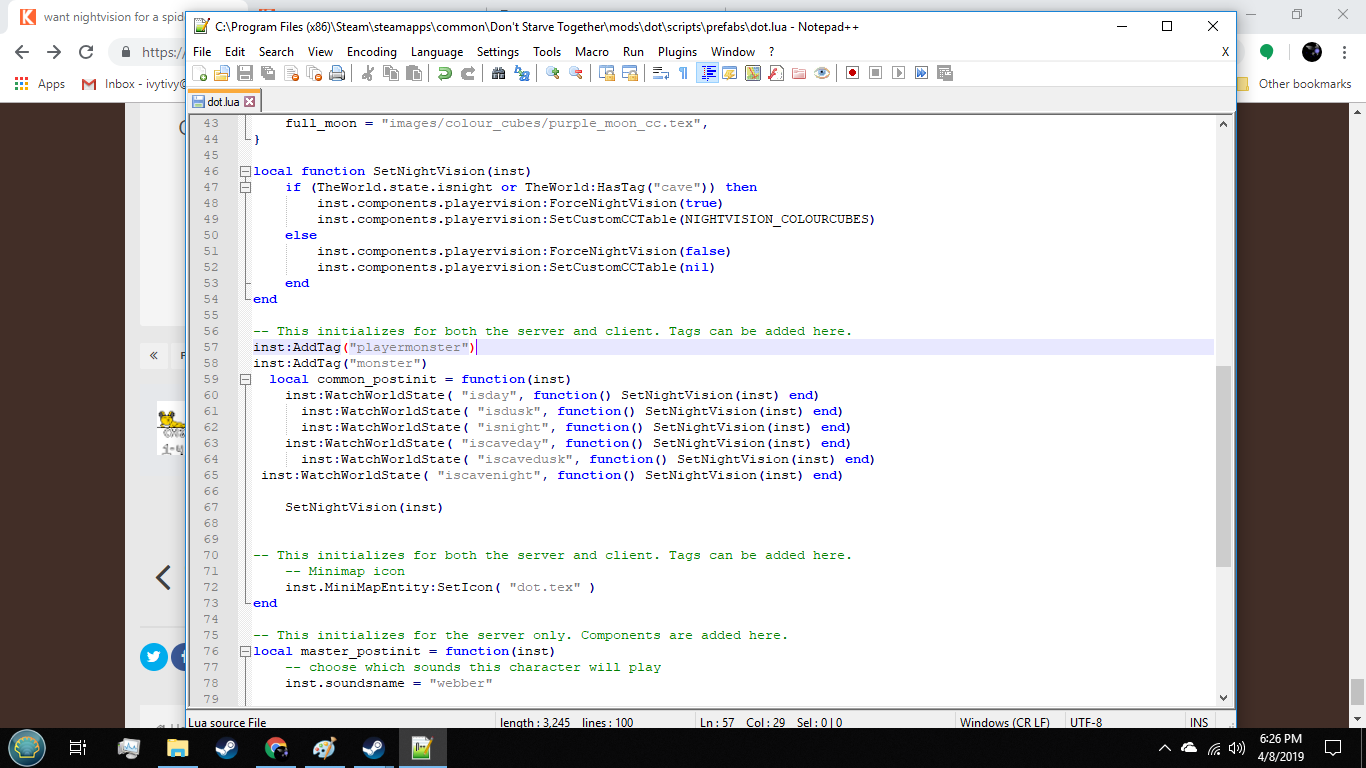Open Steam from the Windows taskbar
1366x768 pixels.
[226, 748]
